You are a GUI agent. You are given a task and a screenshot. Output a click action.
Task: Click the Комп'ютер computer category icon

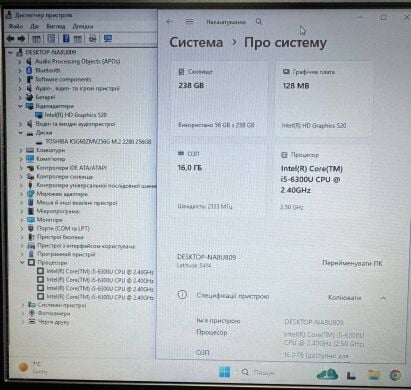tap(30, 159)
